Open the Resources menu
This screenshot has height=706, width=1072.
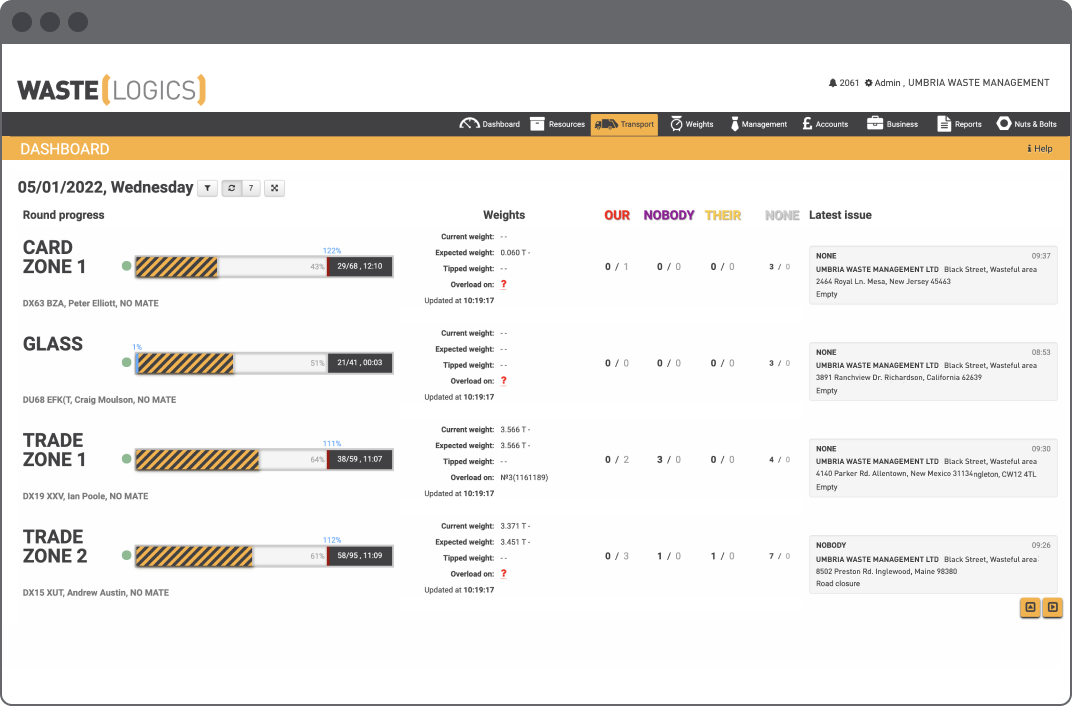[x=557, y=124]
